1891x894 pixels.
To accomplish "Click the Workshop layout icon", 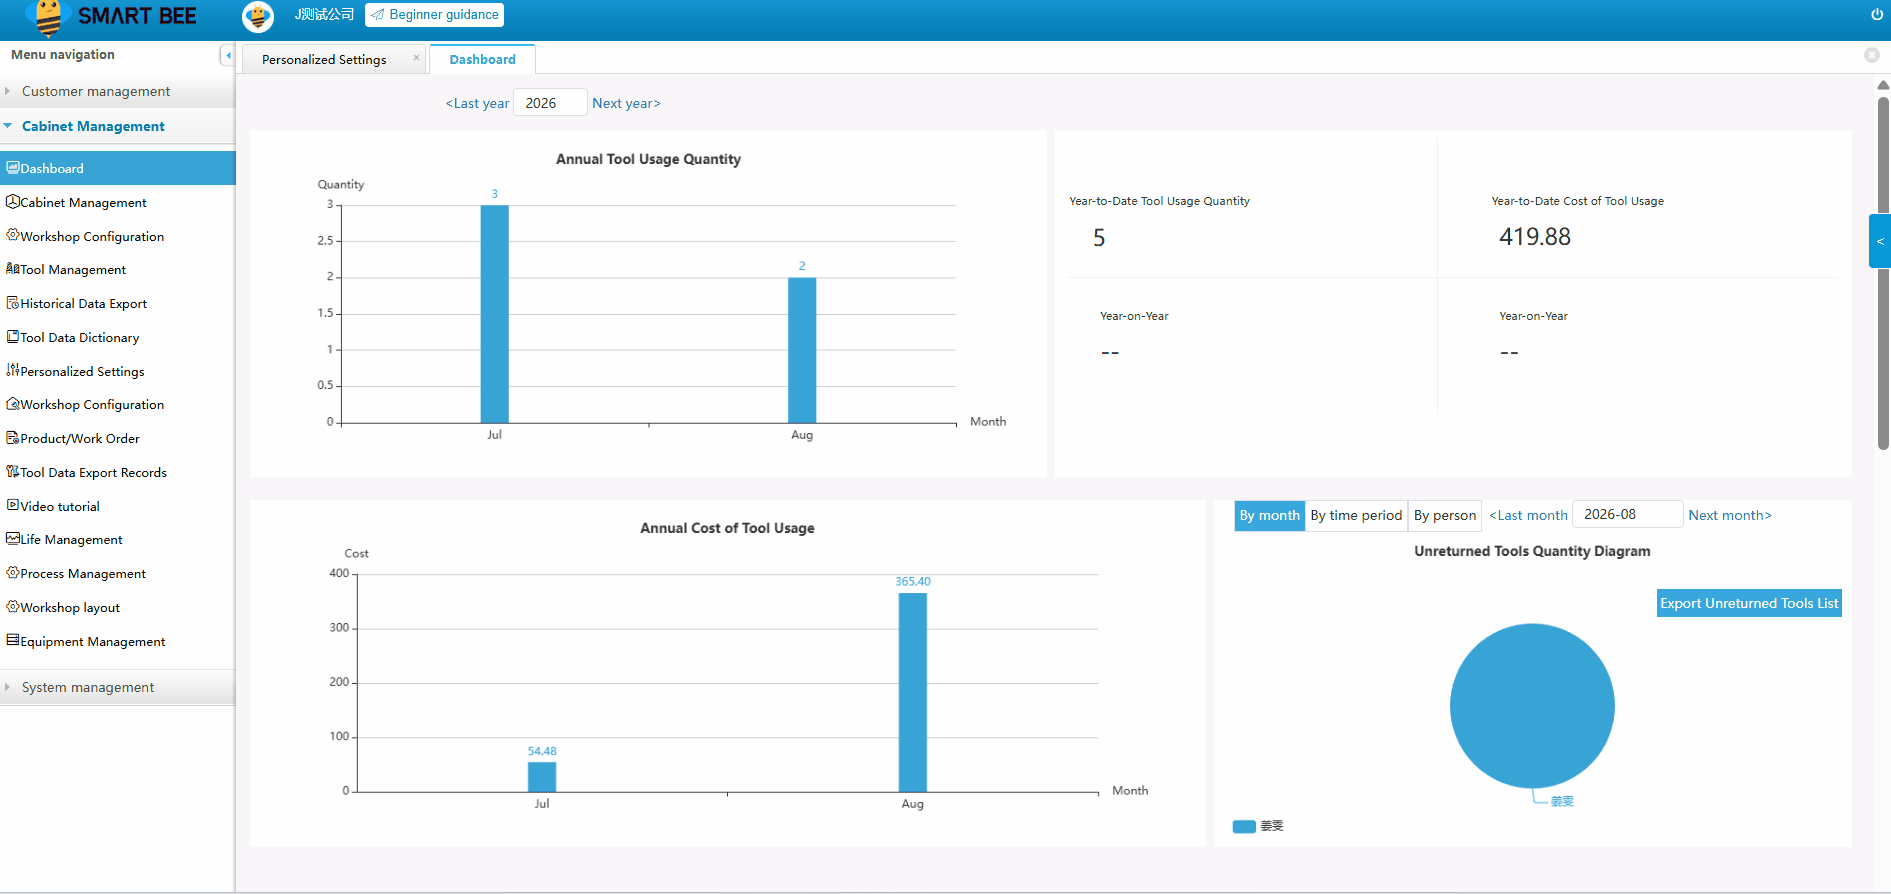I will pyautogui.click(x=13, y=606).
